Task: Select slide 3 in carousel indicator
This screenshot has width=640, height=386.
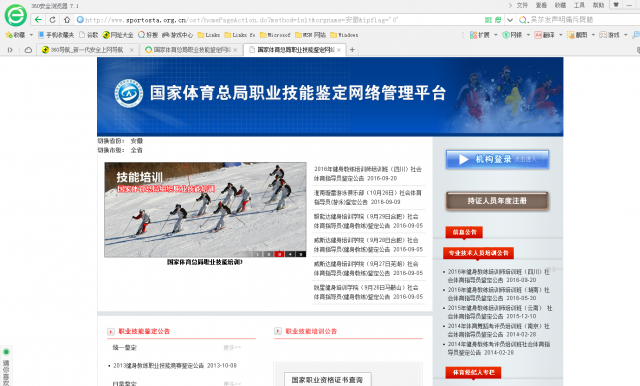Action: point(279,254)
